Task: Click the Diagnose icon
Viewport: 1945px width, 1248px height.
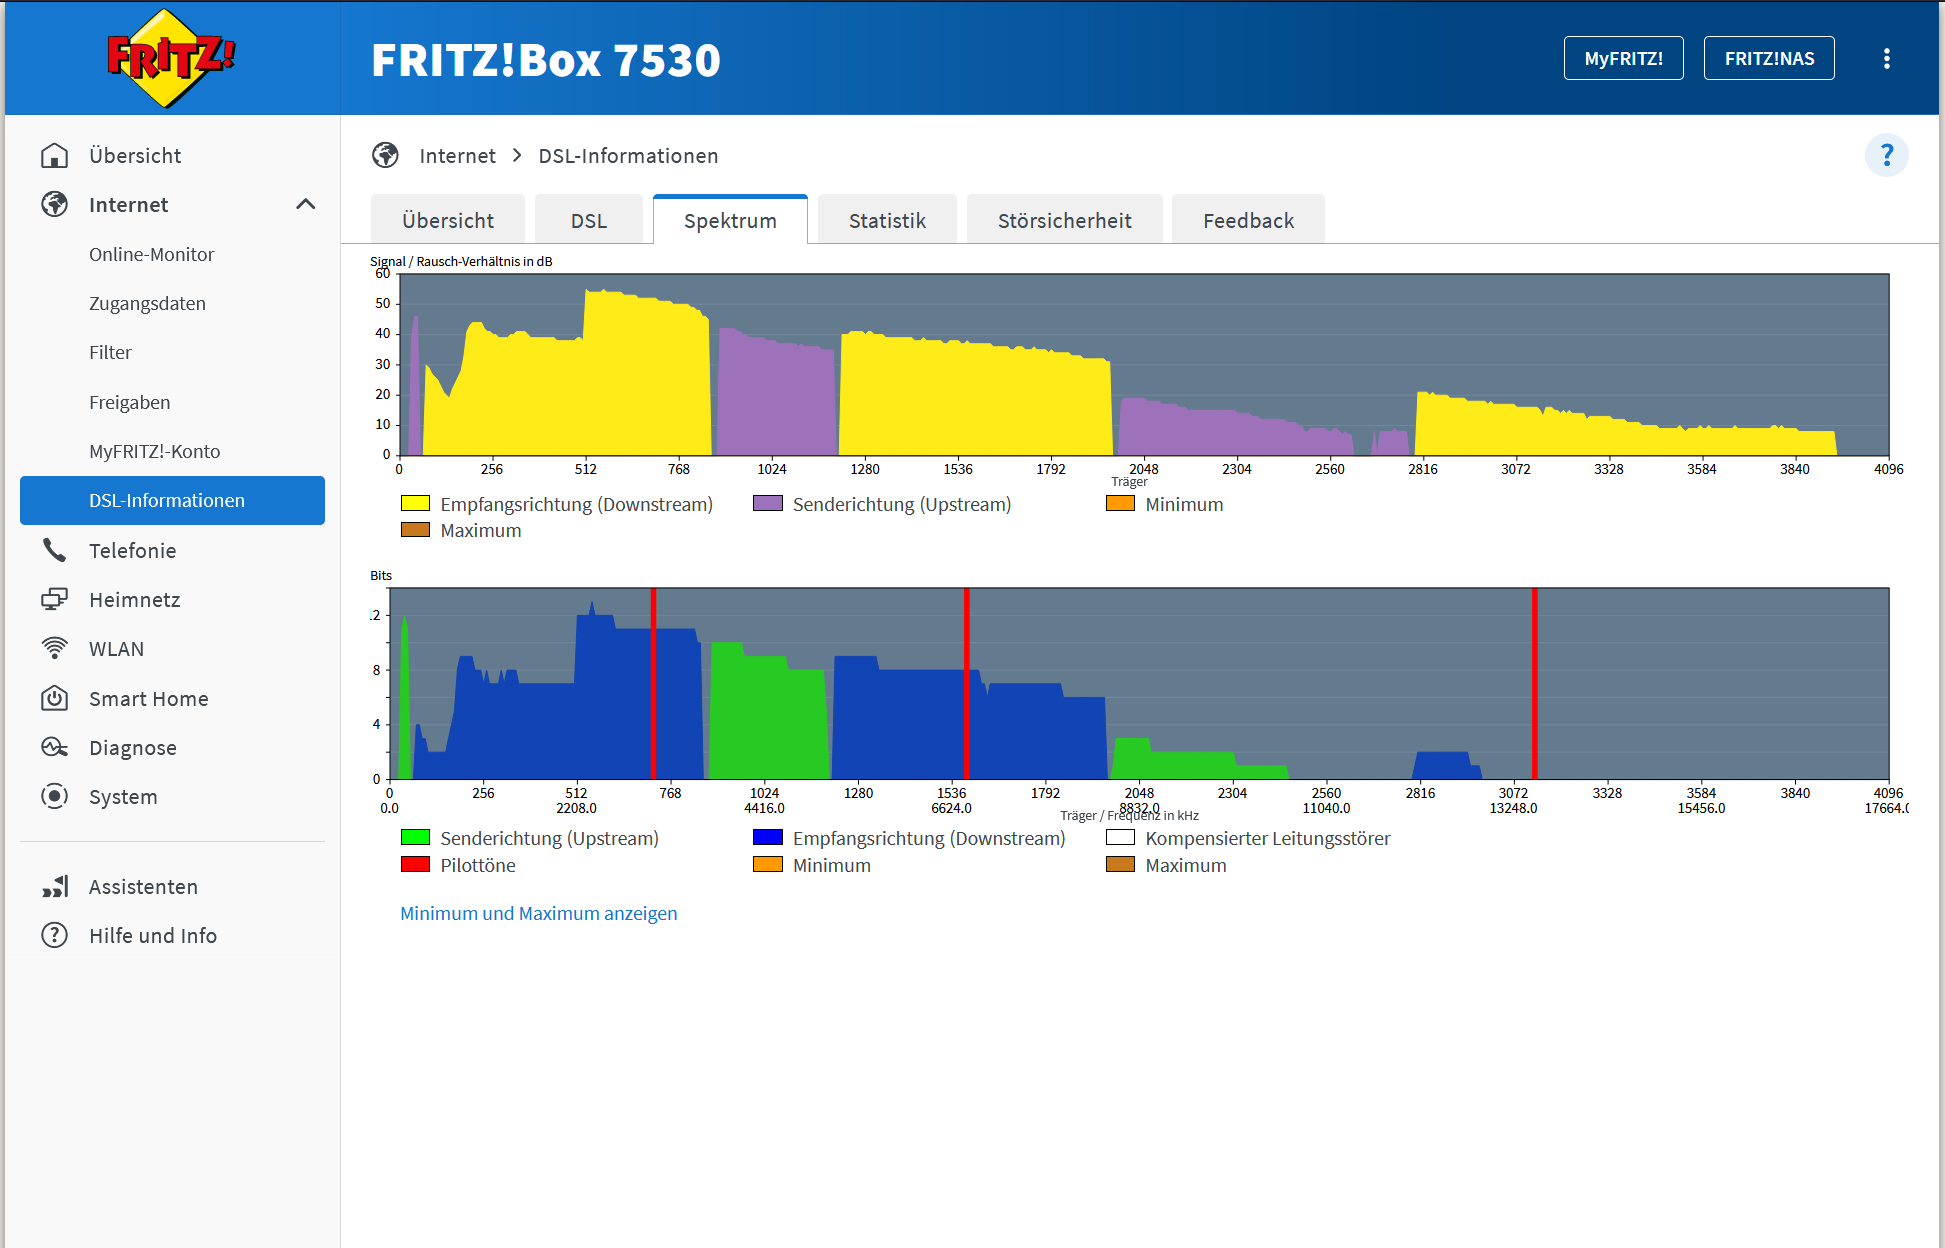Action: click(x=54, y=748)
